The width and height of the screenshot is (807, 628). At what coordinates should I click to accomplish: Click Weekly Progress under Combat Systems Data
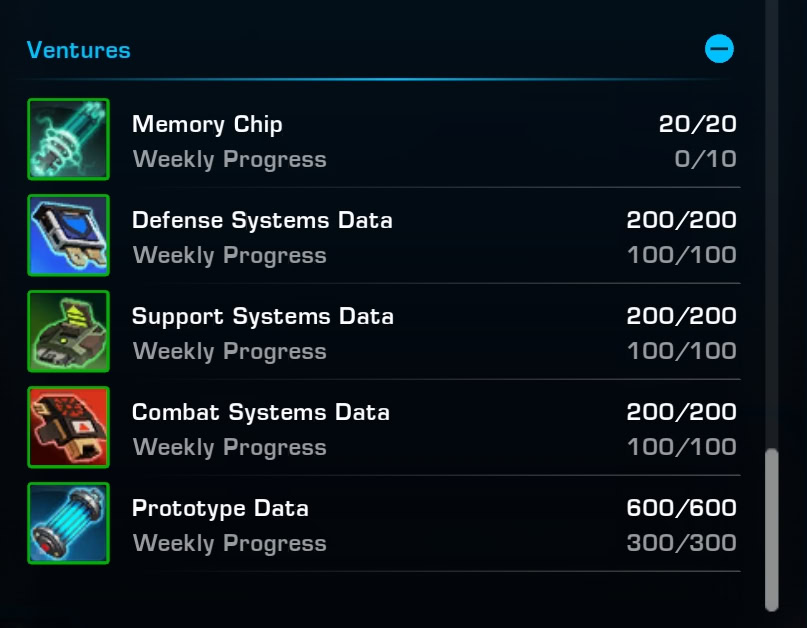[x=230, y=448]
